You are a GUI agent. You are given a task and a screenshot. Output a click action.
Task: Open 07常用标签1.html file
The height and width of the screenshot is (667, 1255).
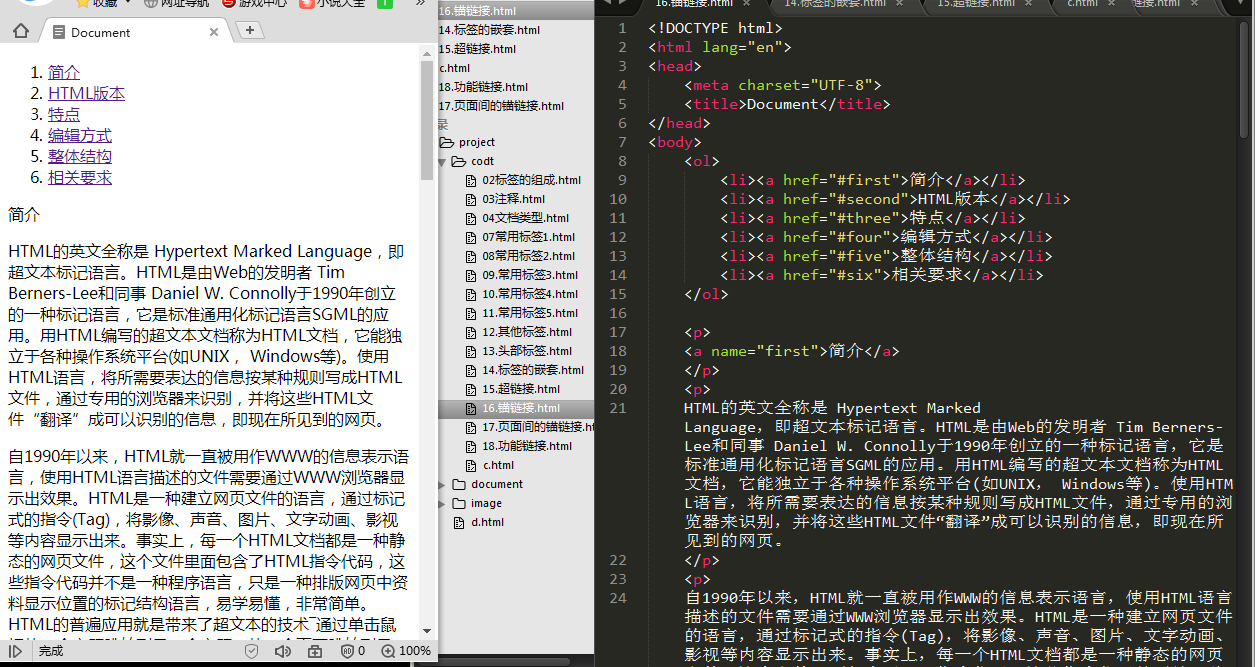(528, 237)
